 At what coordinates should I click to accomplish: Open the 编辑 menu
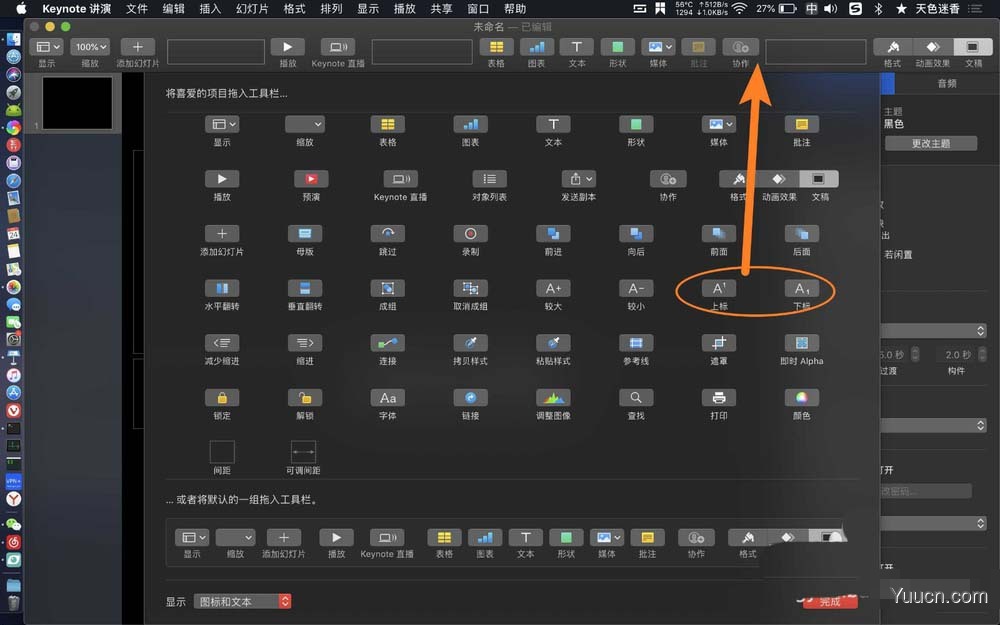point(173,8)
